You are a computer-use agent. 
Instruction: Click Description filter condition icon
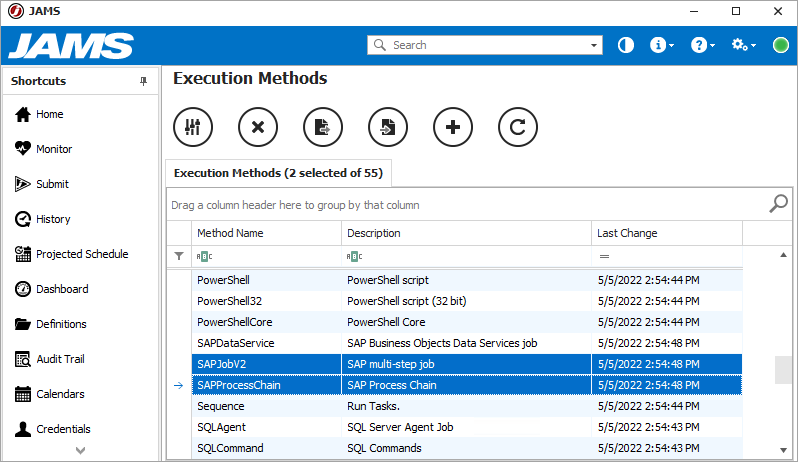pos(355,256)
